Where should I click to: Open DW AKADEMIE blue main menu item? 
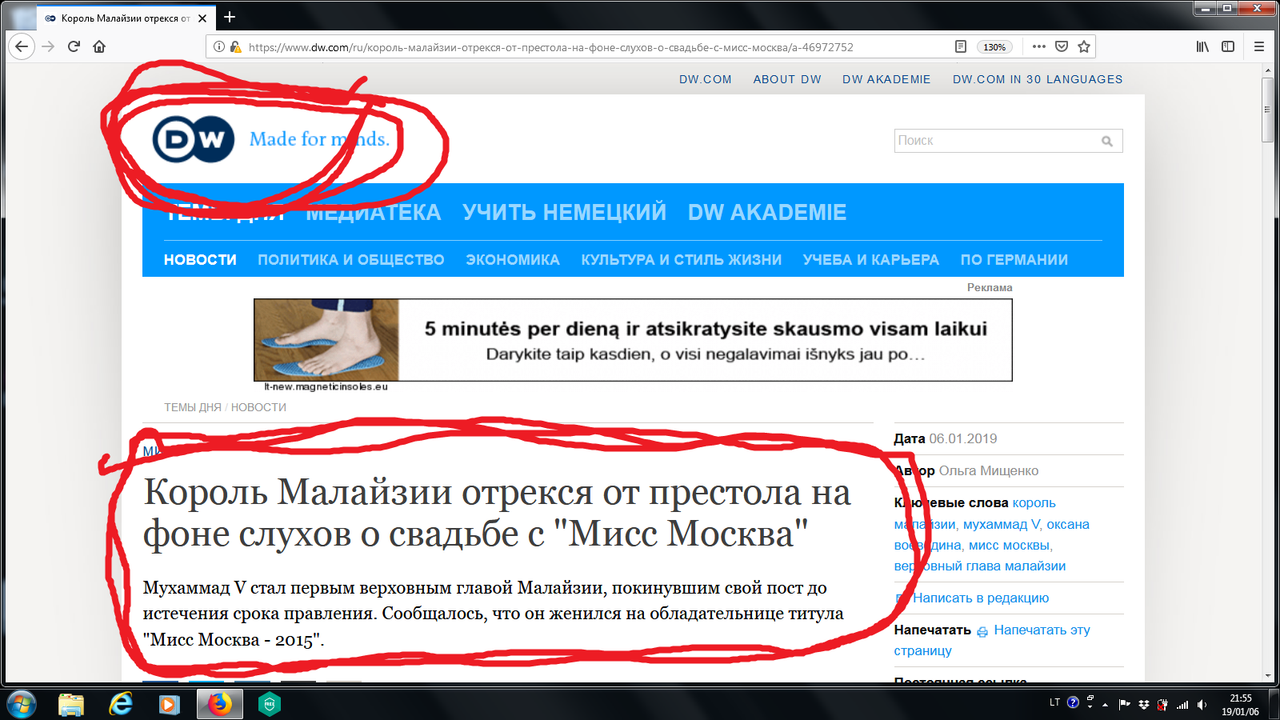[767, 212]
